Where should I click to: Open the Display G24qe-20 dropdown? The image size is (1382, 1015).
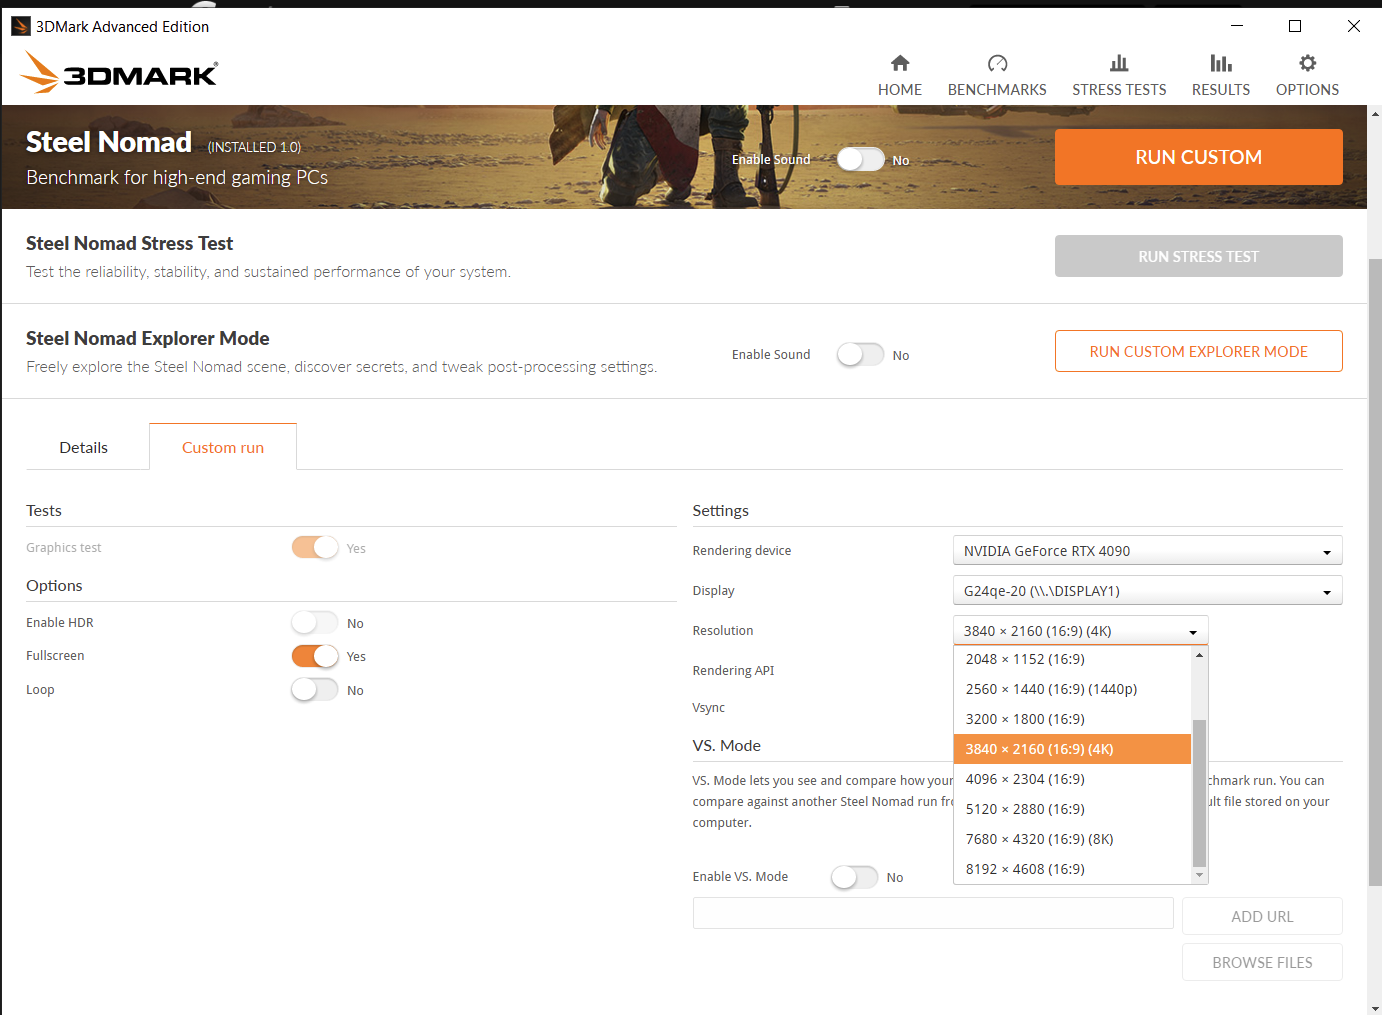click(1147, 591)
